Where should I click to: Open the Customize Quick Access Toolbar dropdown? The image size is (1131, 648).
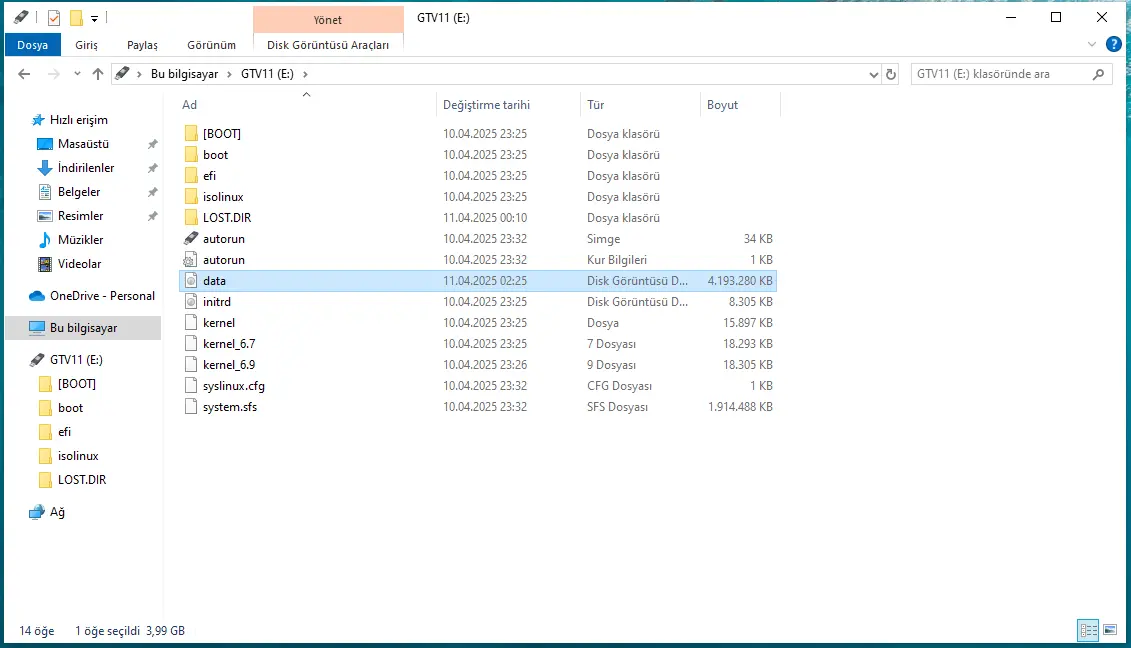(94, 19)
